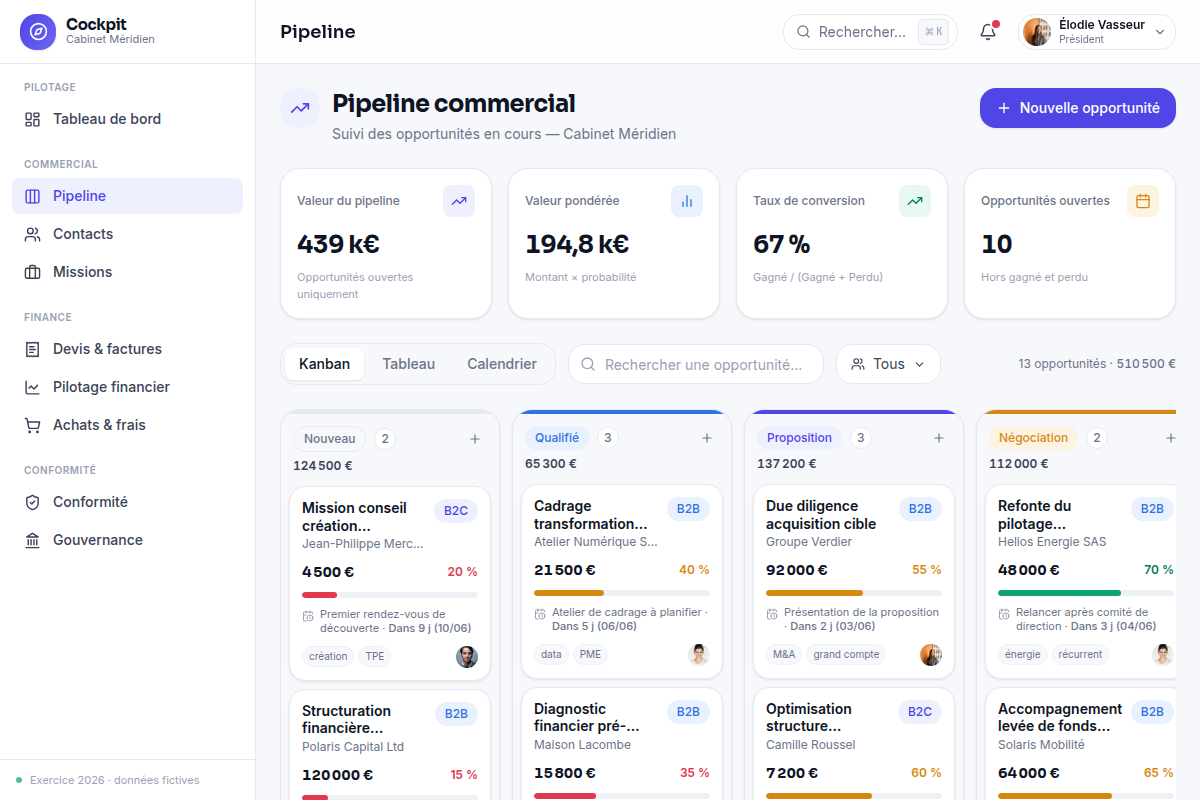Screen dimensions: 1200x800
Task: Click the Nouveau column label
Action: 330,438
